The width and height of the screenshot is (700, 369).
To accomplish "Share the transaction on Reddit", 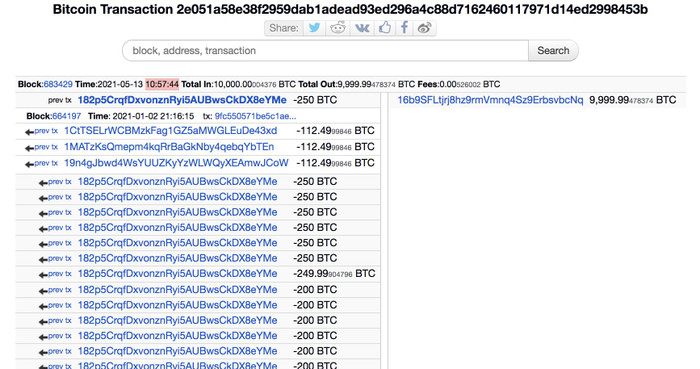I will click(x=338, y=28).
